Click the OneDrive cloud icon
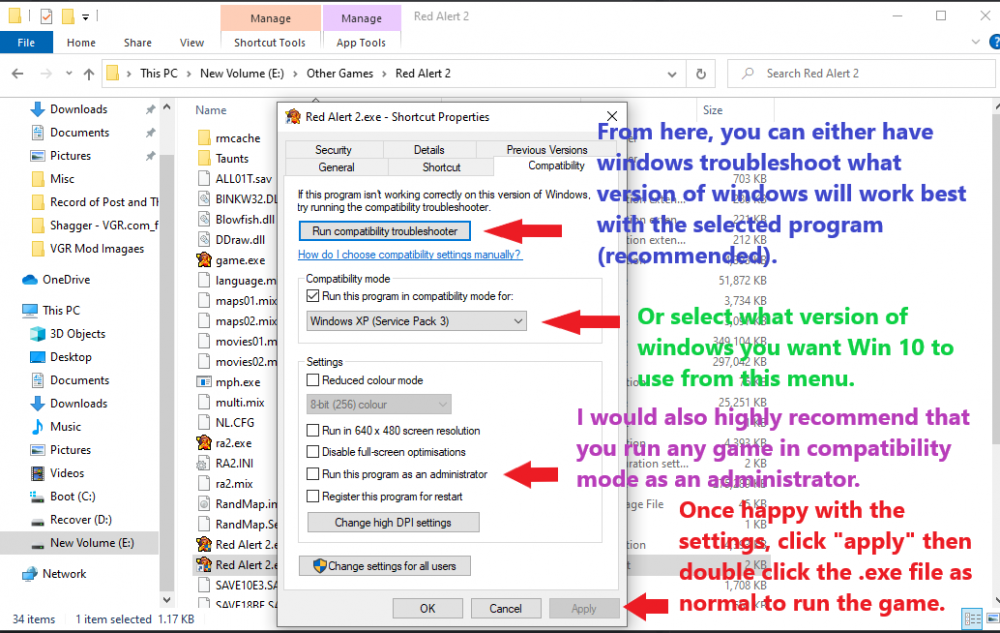The image size is (1000, 633). point(30,280)
